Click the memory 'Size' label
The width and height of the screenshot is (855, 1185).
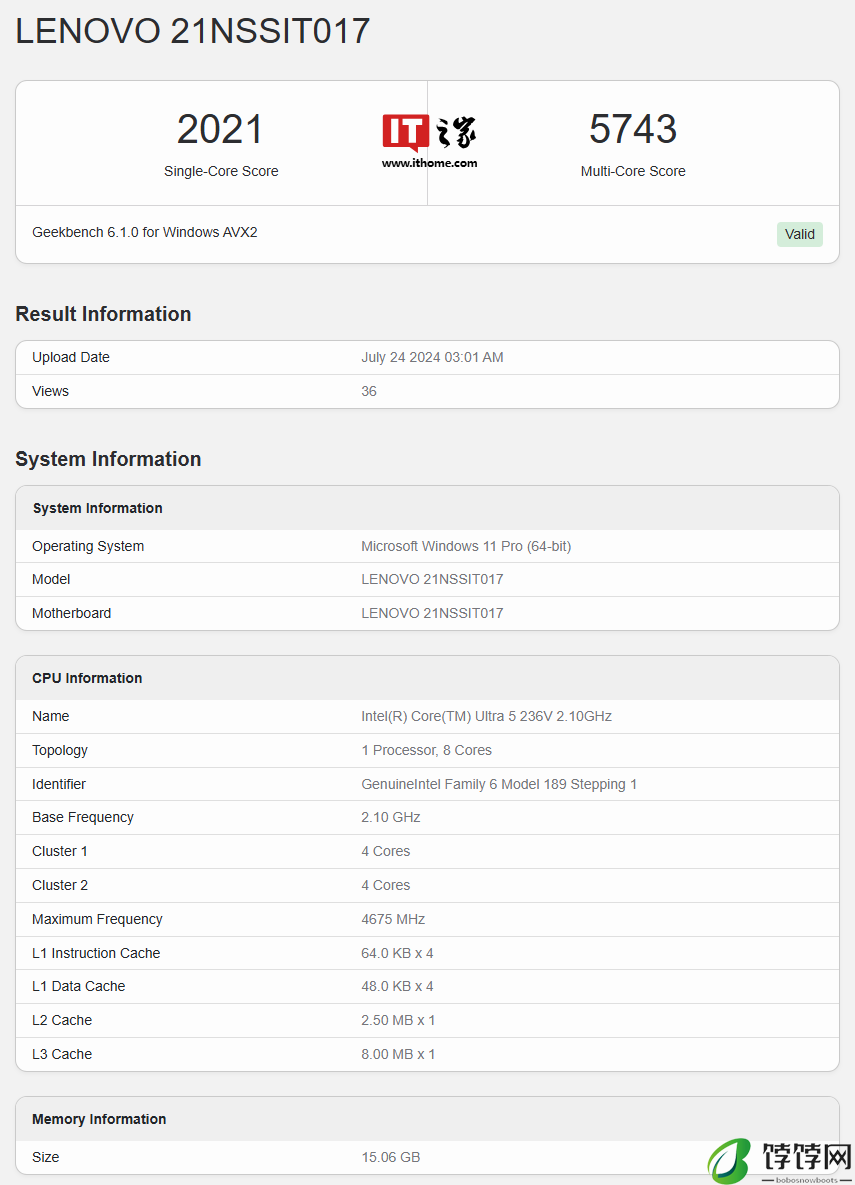click(45, 1158)
